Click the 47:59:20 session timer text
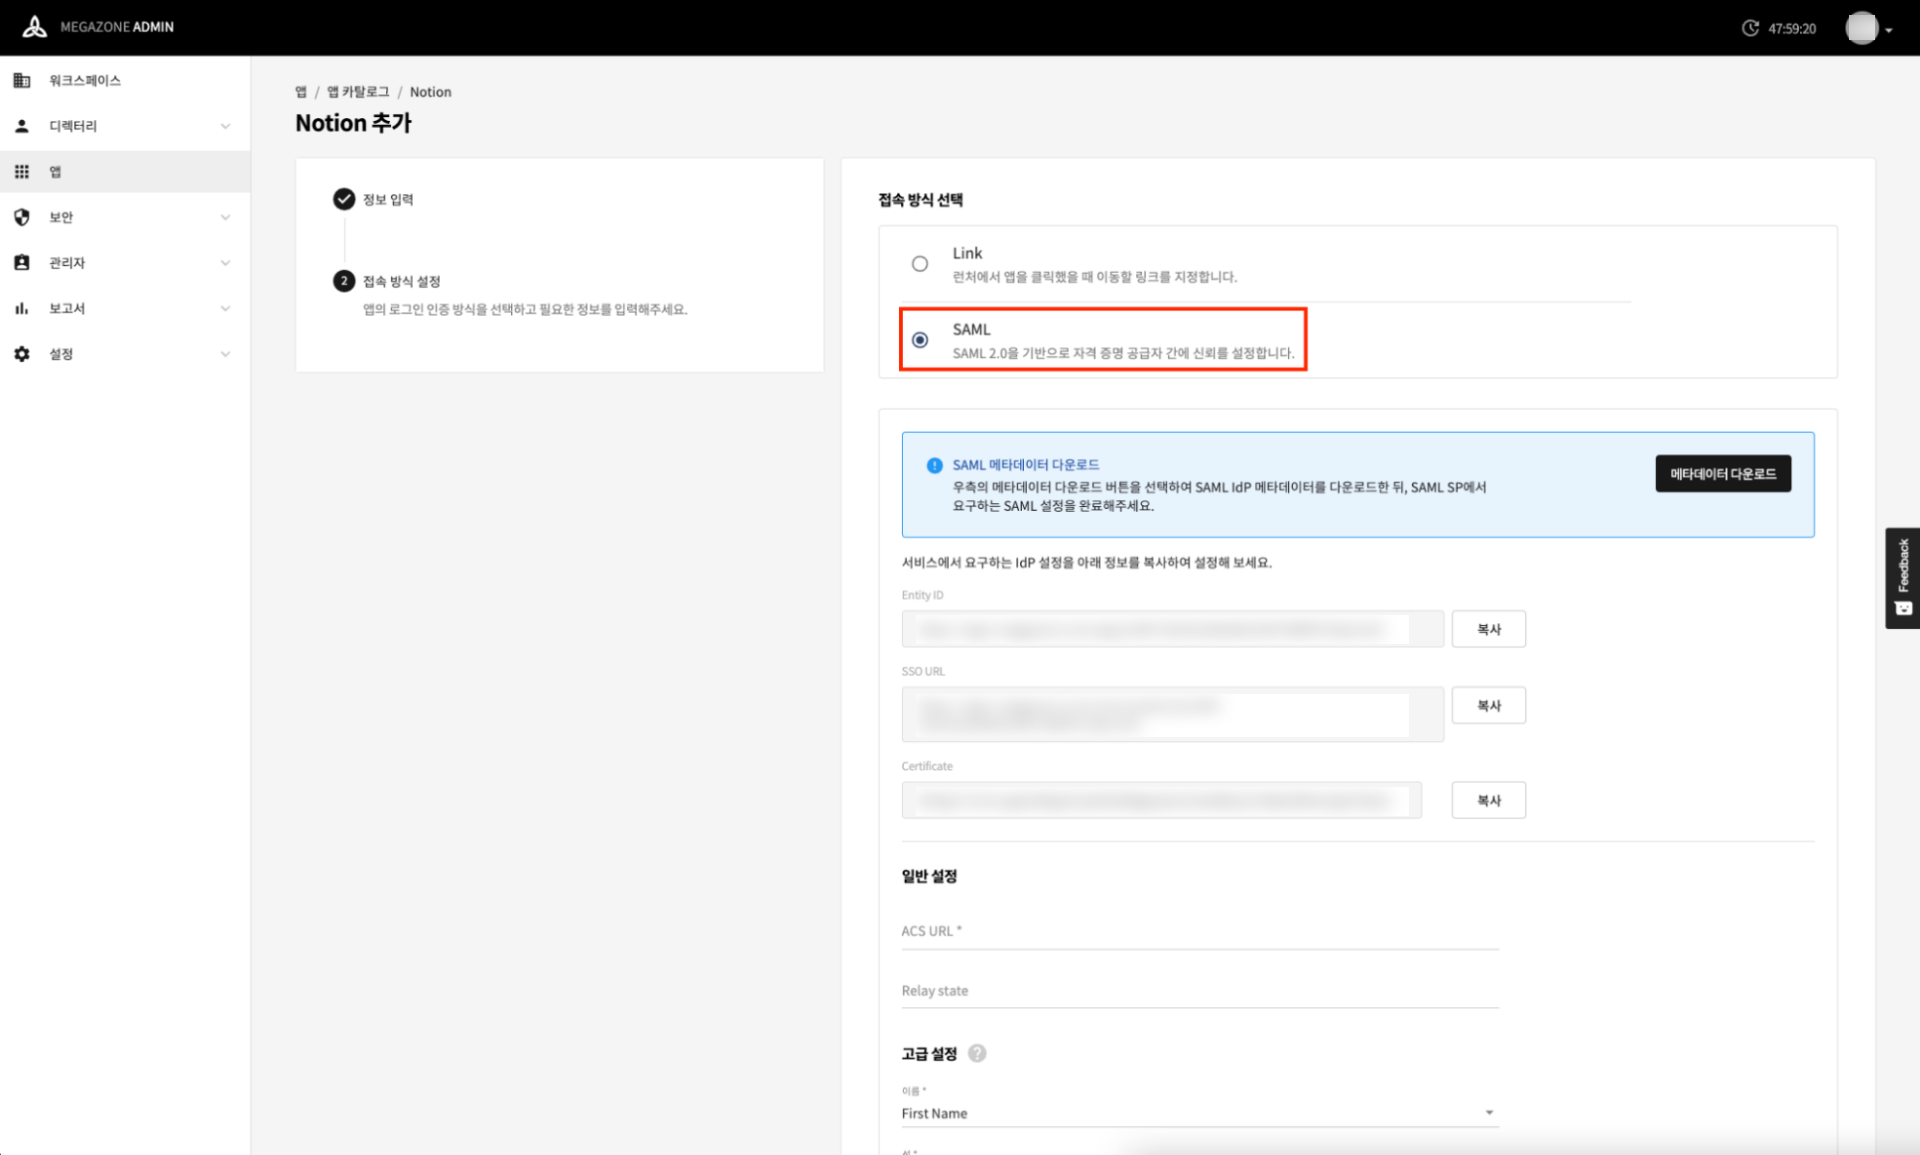Viewport: 1920px width, 1155px height. [1791, 29]
